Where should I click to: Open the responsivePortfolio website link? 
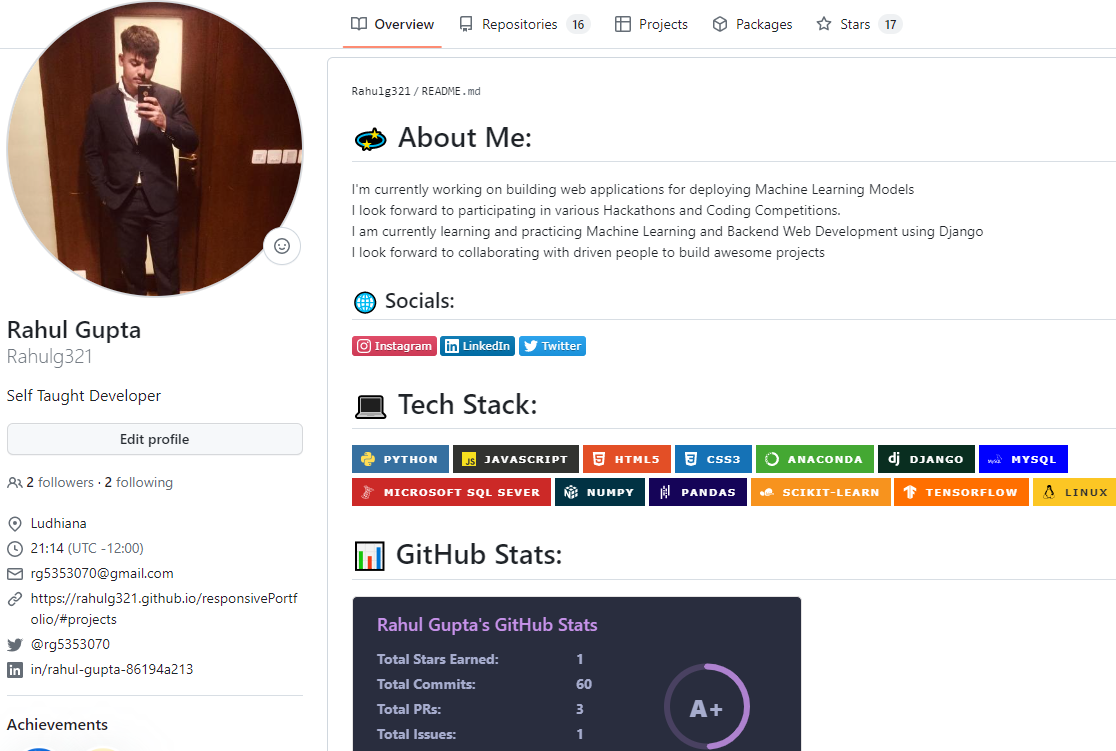(164, 609)
